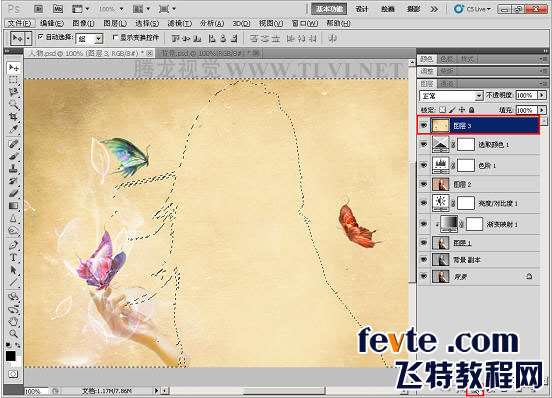This screenshot has height=398, width=552.
Task: Select the 图层 3 layer thumbnail
Action: pyautogui.click(x=440, y=126)
